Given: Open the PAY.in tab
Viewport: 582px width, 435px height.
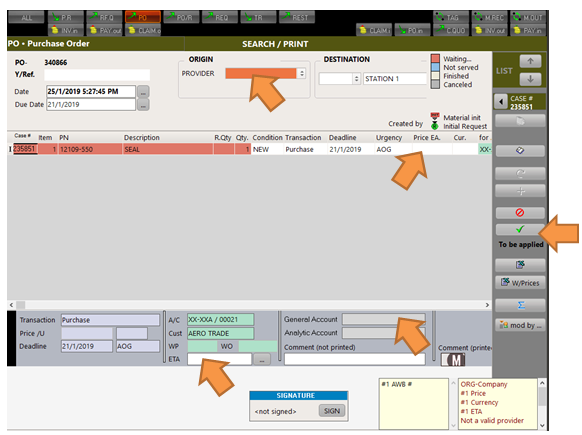Looking at the screenshot, I should pos(528,30).
